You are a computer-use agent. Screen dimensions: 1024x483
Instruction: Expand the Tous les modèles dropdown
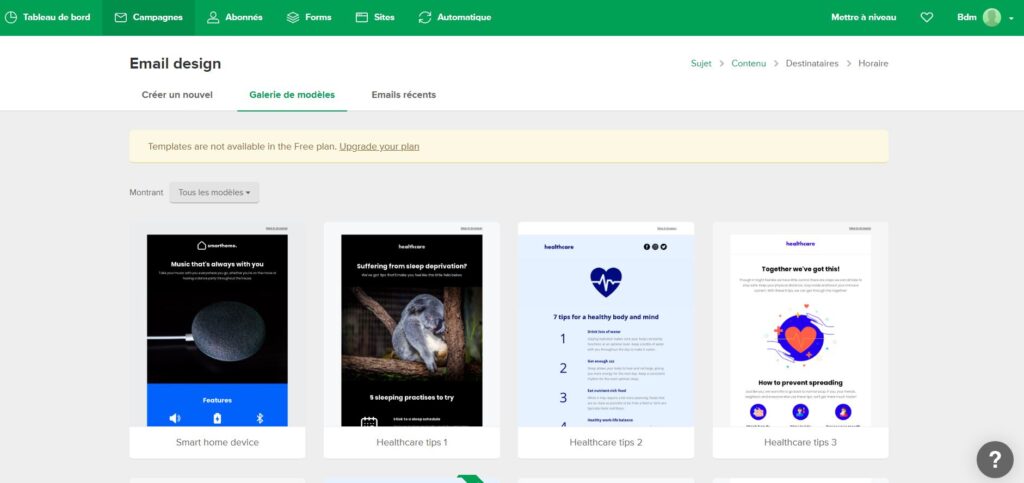click(214, 192)
